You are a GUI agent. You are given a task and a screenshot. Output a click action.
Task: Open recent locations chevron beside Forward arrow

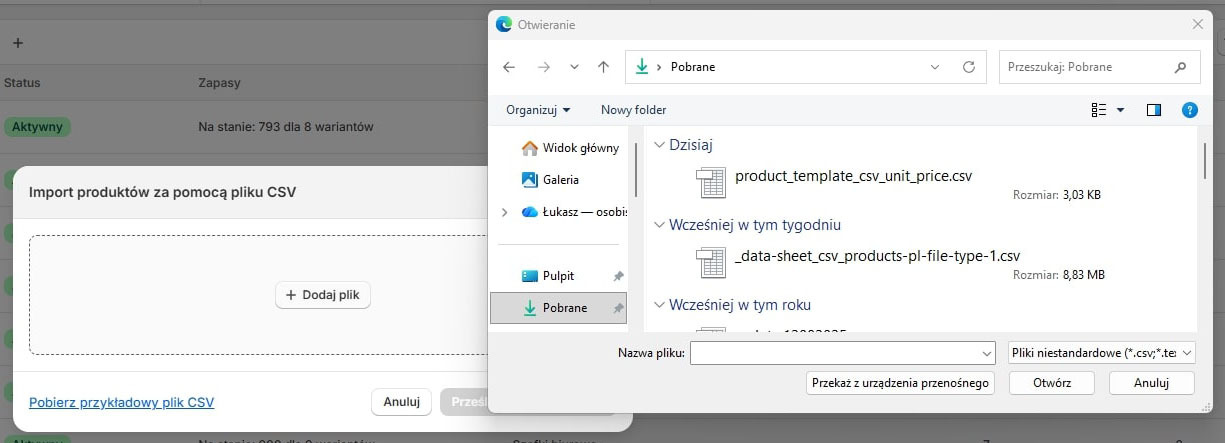(574, 67)
